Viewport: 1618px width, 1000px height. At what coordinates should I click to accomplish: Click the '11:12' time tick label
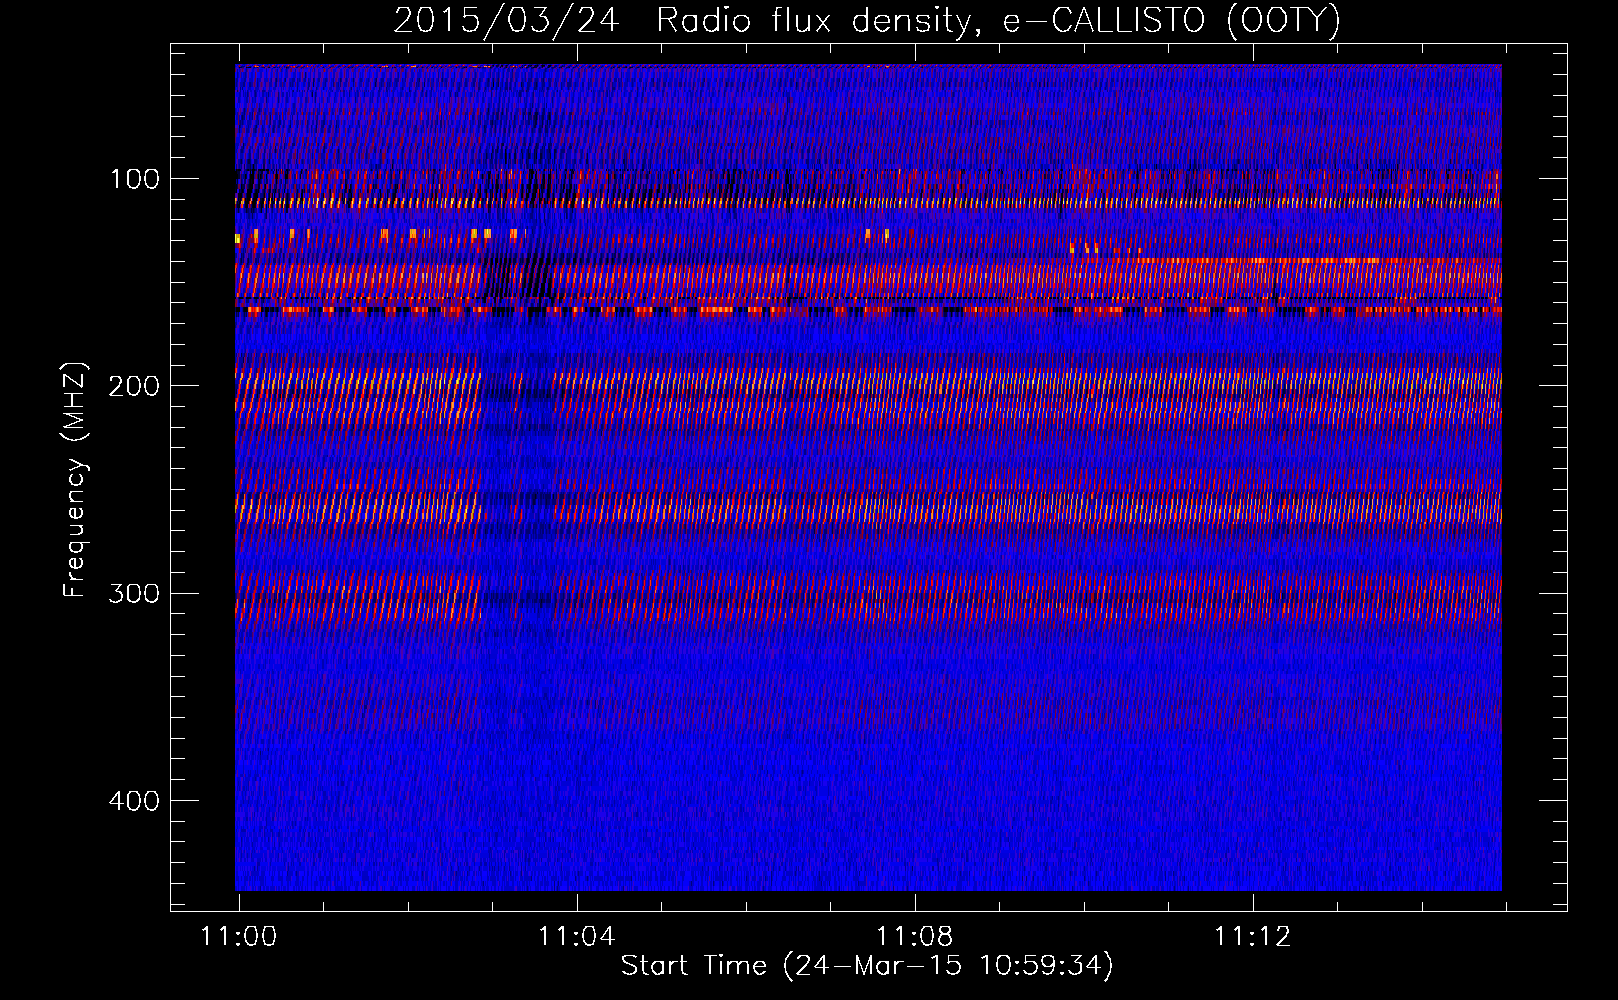1252,937
